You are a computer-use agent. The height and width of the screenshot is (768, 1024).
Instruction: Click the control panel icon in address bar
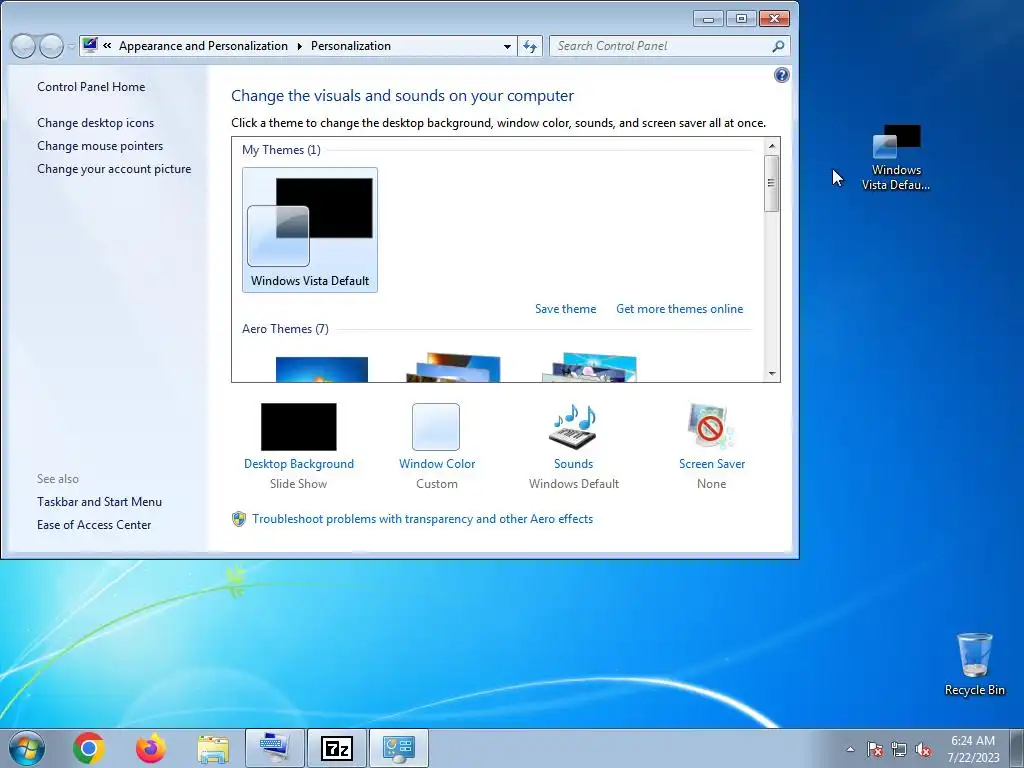pyautogui.click(x=90, y=45)
